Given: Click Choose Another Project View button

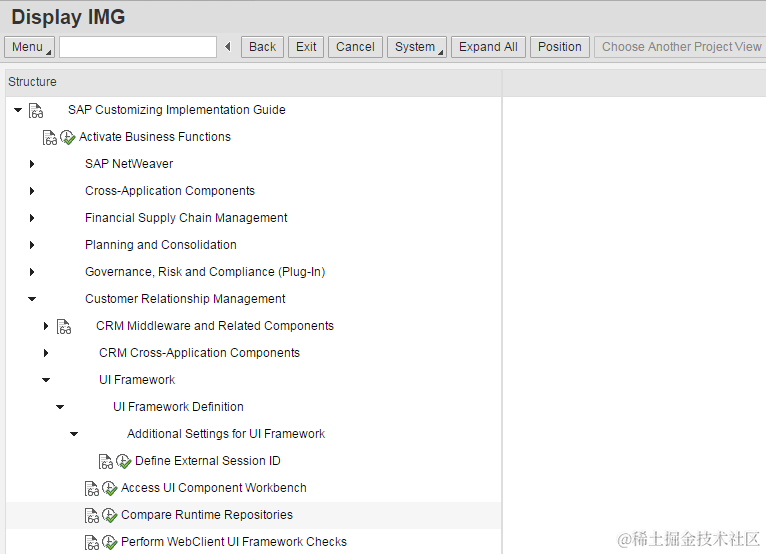Looking at the screenshot, I should click(681, 47).
